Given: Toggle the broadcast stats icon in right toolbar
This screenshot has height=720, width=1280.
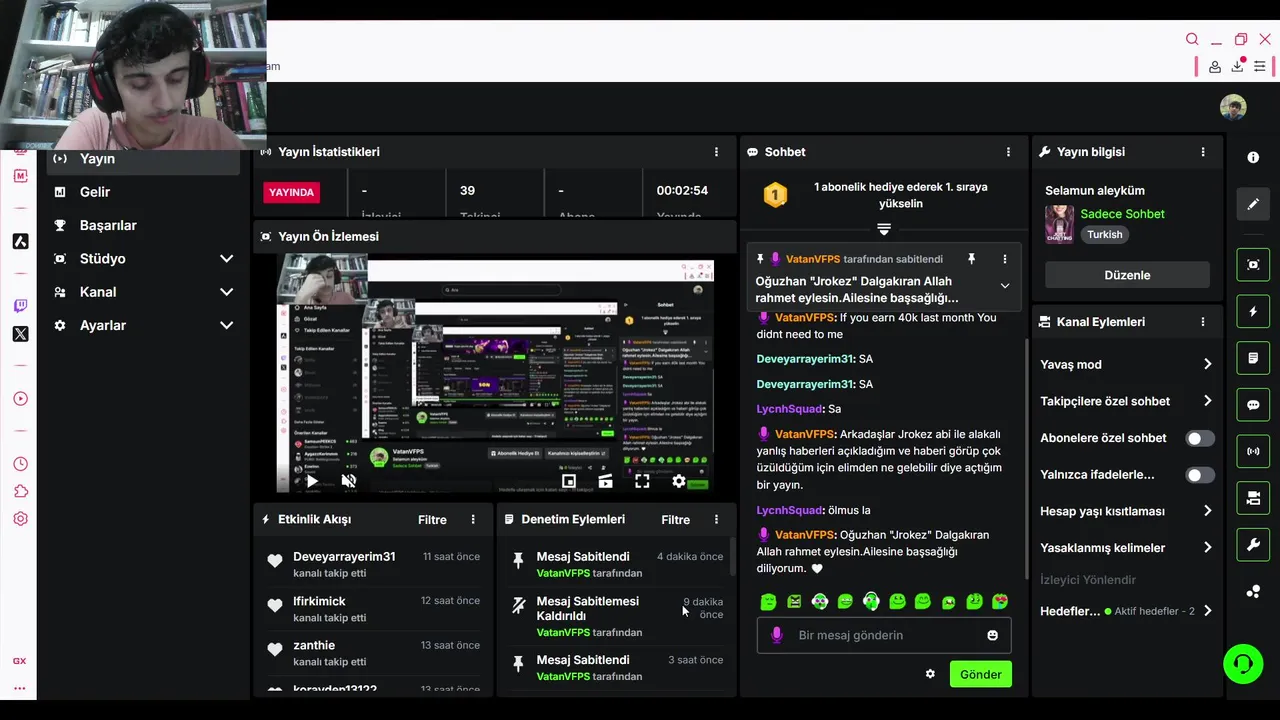Looking at the screenshot, I should pos(1253,451).
